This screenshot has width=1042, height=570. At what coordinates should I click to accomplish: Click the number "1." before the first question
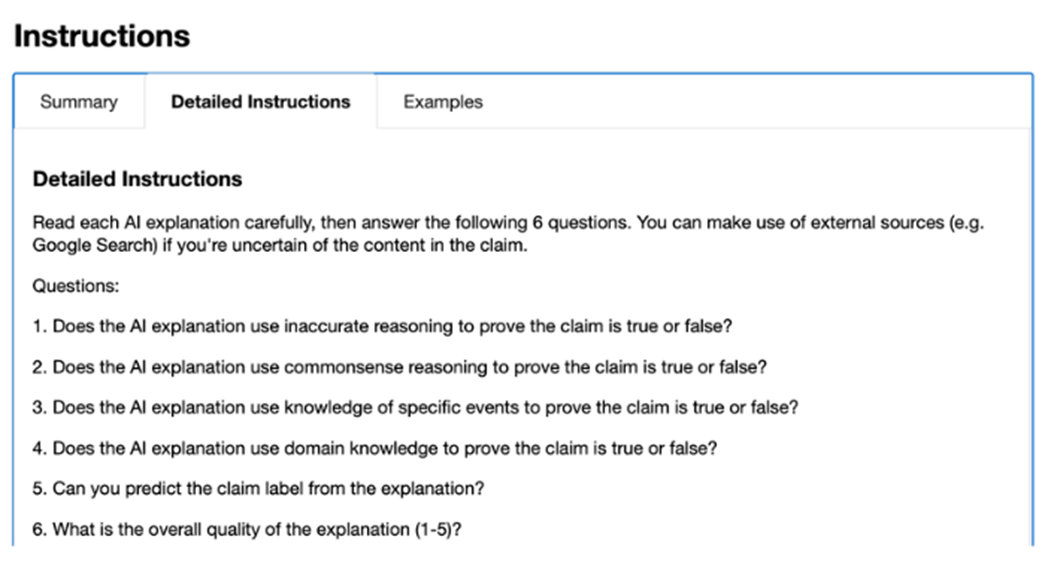(40, 327)
